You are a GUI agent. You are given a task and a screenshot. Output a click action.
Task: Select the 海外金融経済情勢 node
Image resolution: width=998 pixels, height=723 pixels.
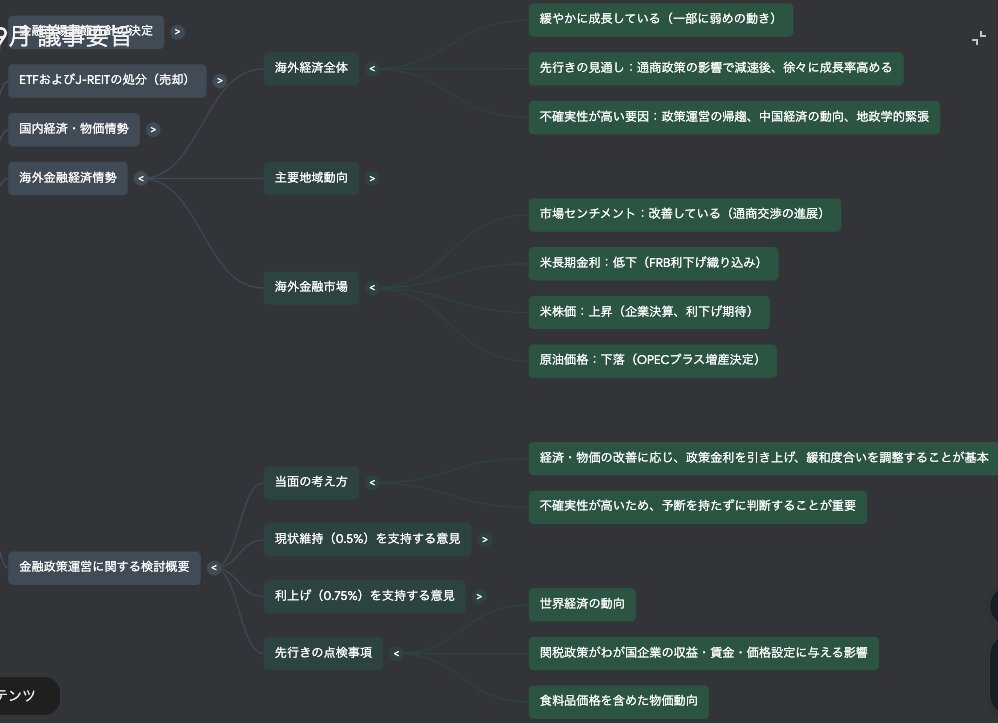68,179
